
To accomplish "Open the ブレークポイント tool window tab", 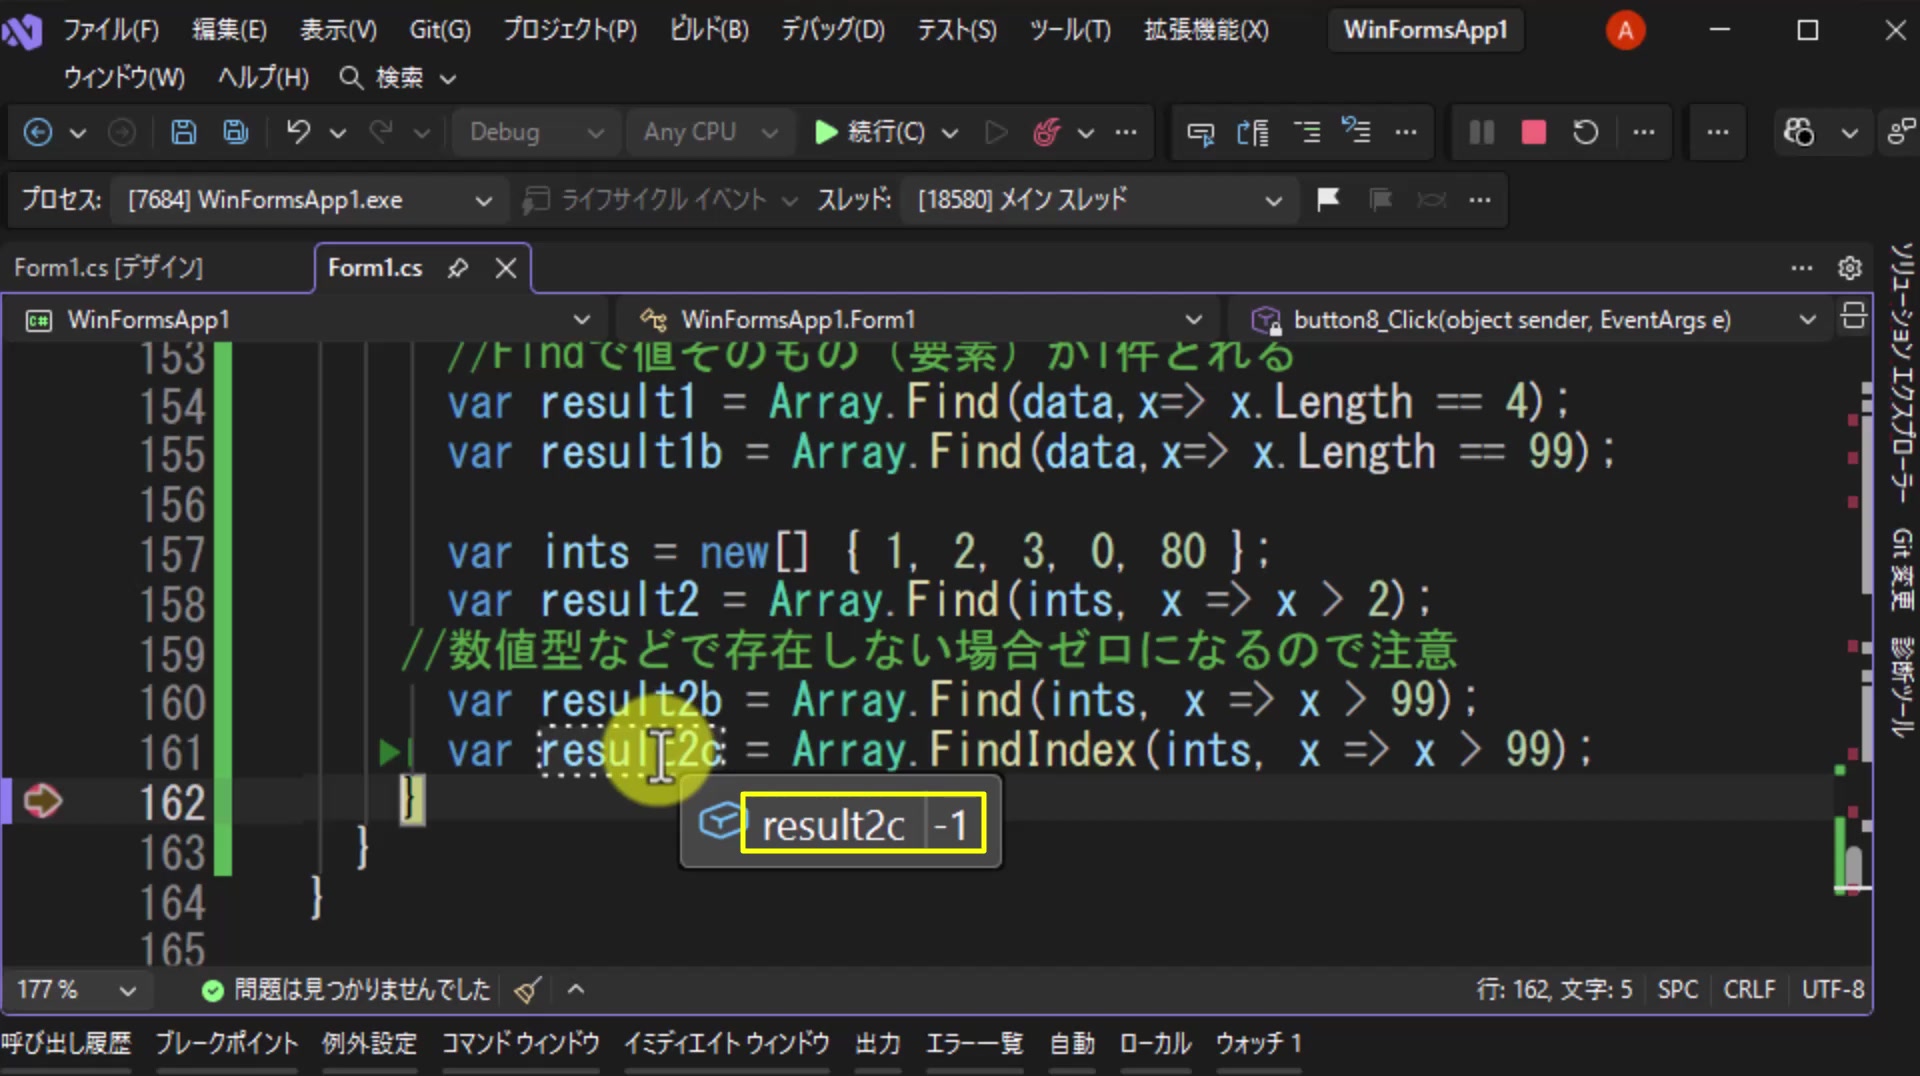I will point(227,1044).
